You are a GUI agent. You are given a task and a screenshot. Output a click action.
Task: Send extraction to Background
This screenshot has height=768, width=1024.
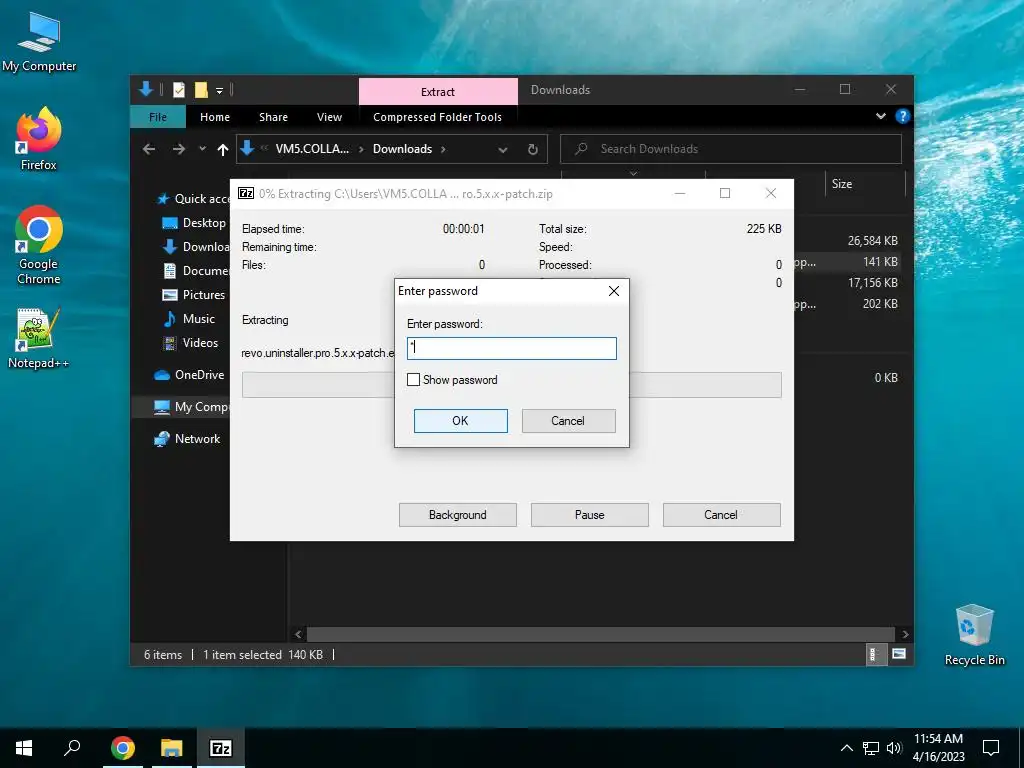point(458,515)
